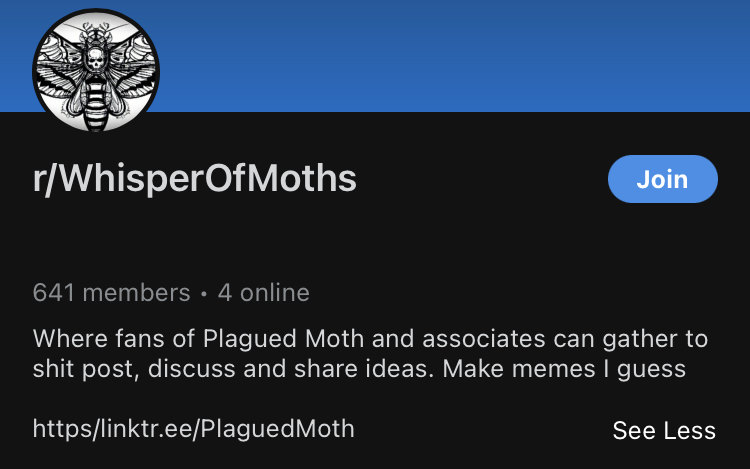Click the word 'associates' in the description

484,339
